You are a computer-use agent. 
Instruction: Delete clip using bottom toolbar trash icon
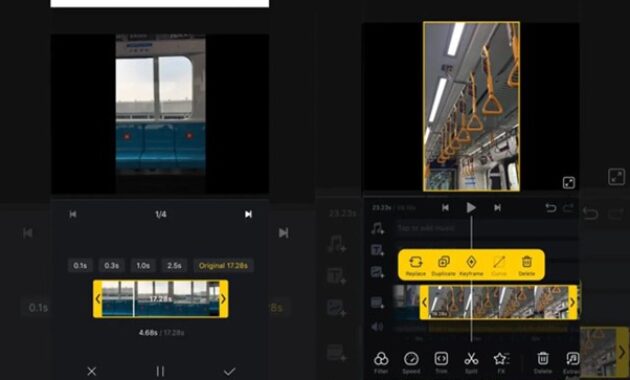543,362
